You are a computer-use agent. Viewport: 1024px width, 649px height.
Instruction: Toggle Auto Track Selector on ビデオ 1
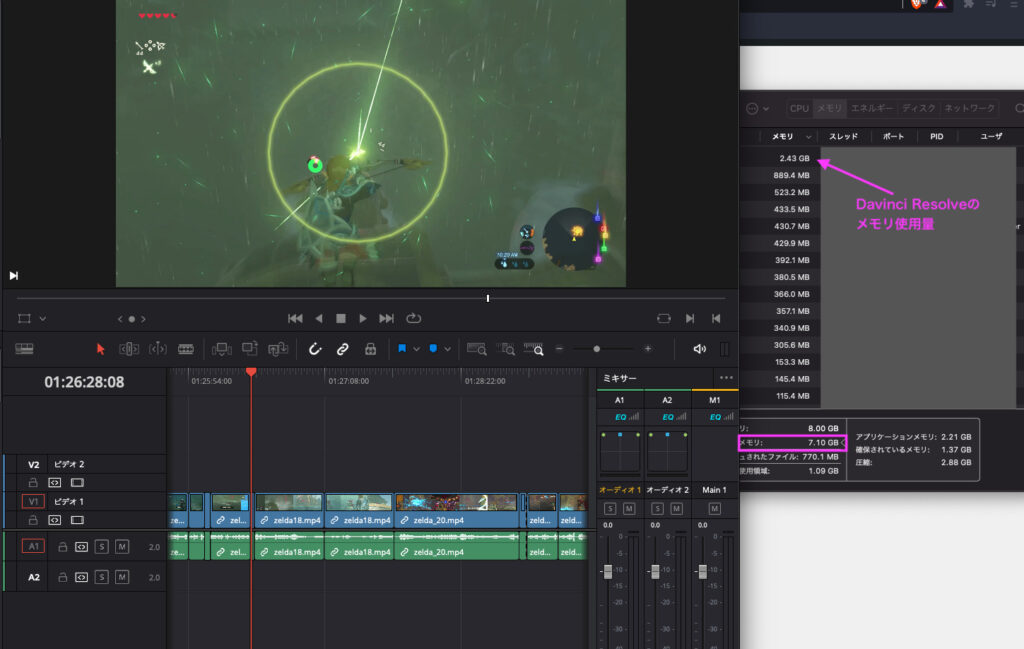55,520
